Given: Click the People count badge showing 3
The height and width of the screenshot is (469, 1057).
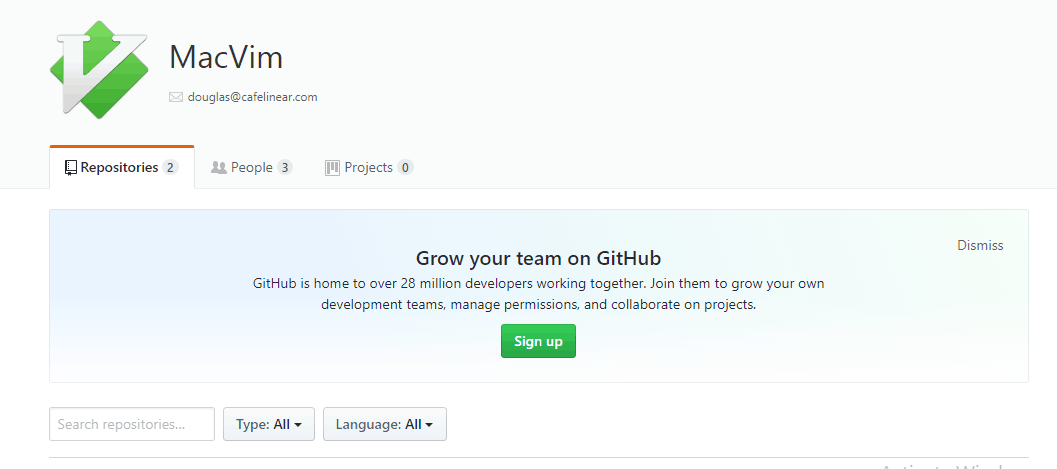Looking at the screenshot, I should [285, 168].
